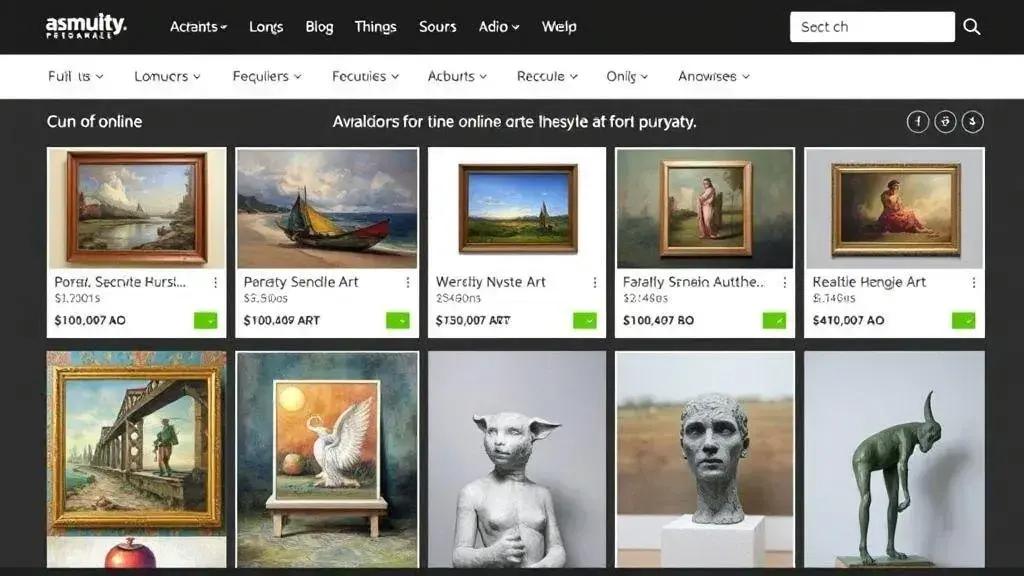Toggle green checkmark on Paraty Sendle Art
The width and height of the screenshot is (1024, 576).
pos(397,321)
